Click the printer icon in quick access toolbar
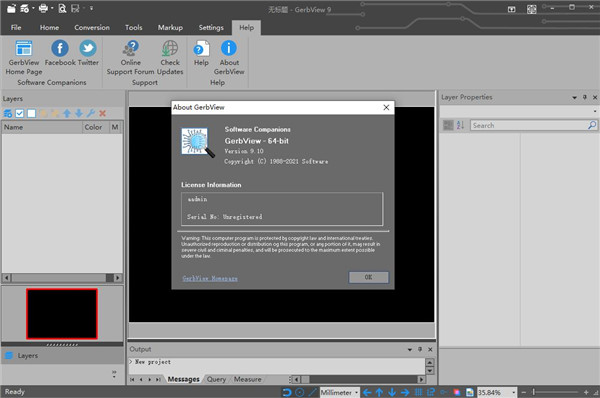 pyautogui.click(x=44, y=8)
